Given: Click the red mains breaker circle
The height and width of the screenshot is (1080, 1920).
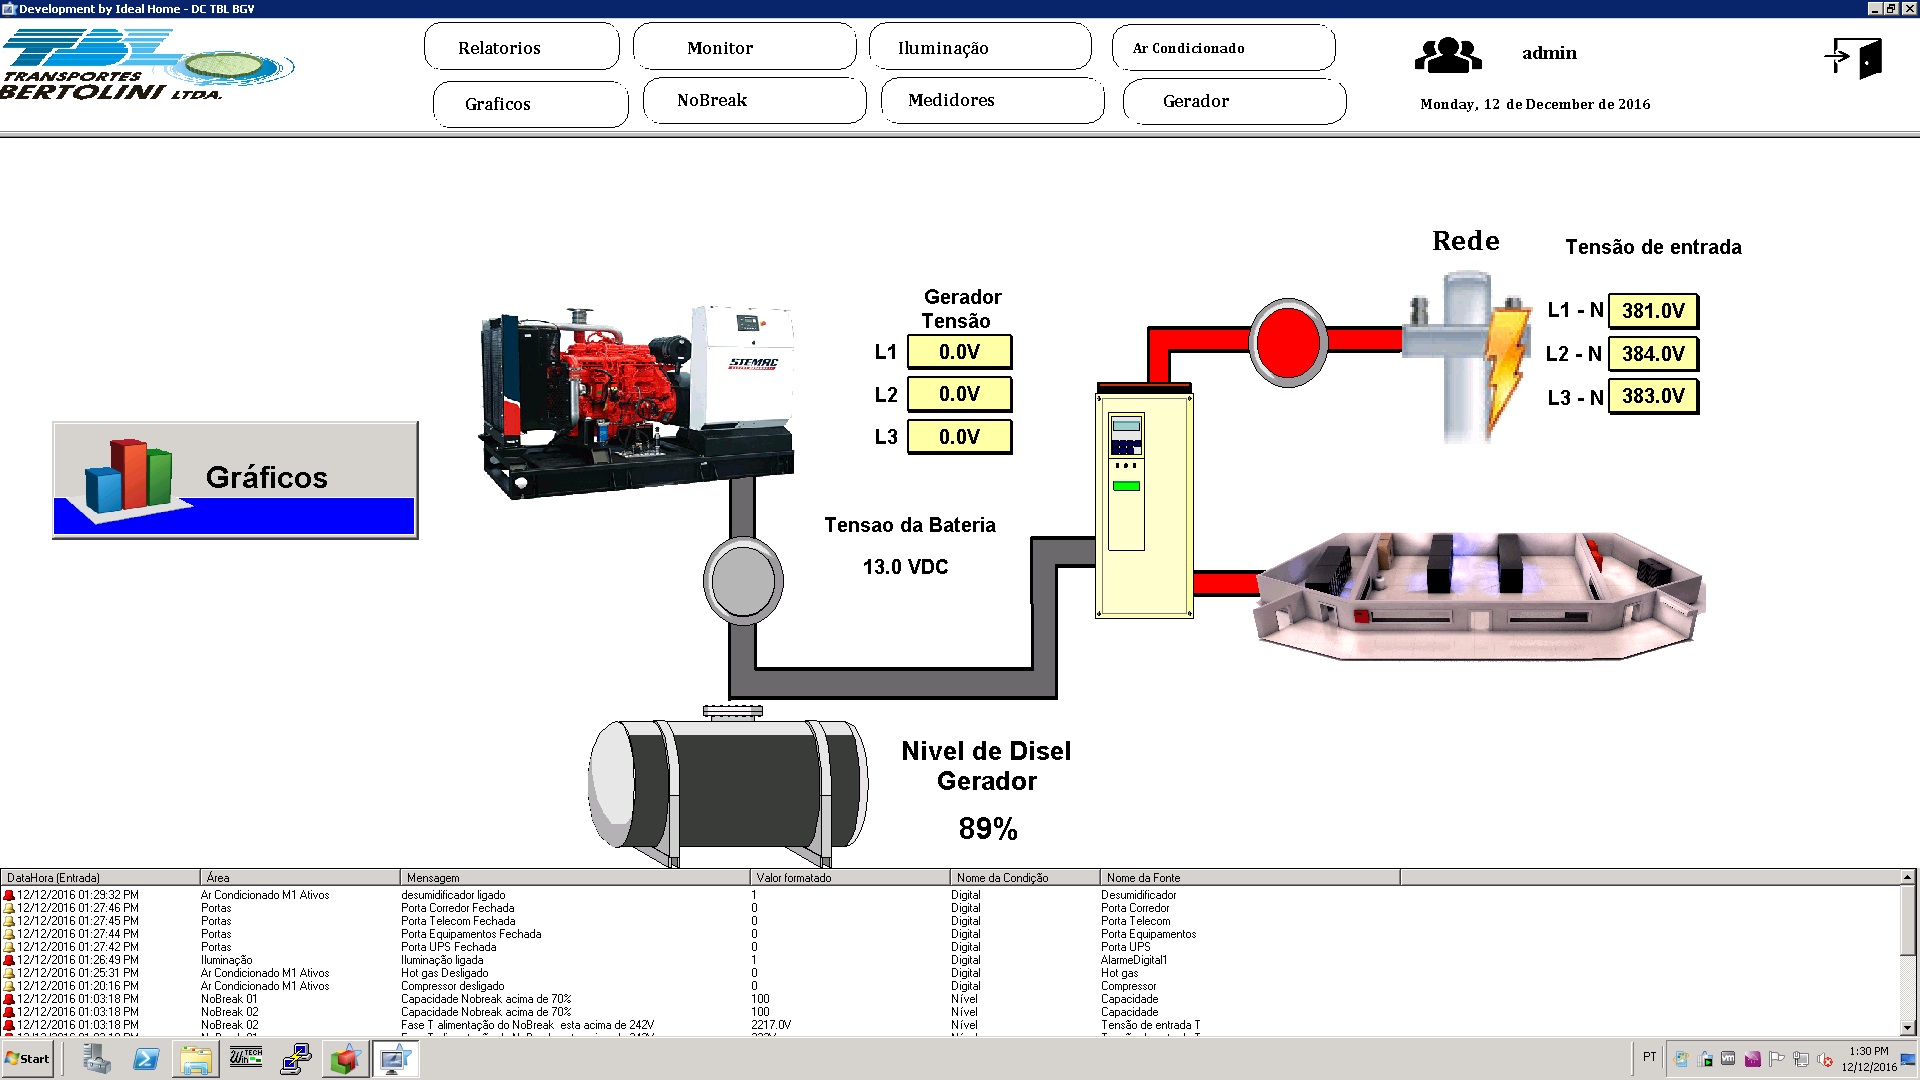Looking at the screenshot, I should click(x=1288, y=342).
